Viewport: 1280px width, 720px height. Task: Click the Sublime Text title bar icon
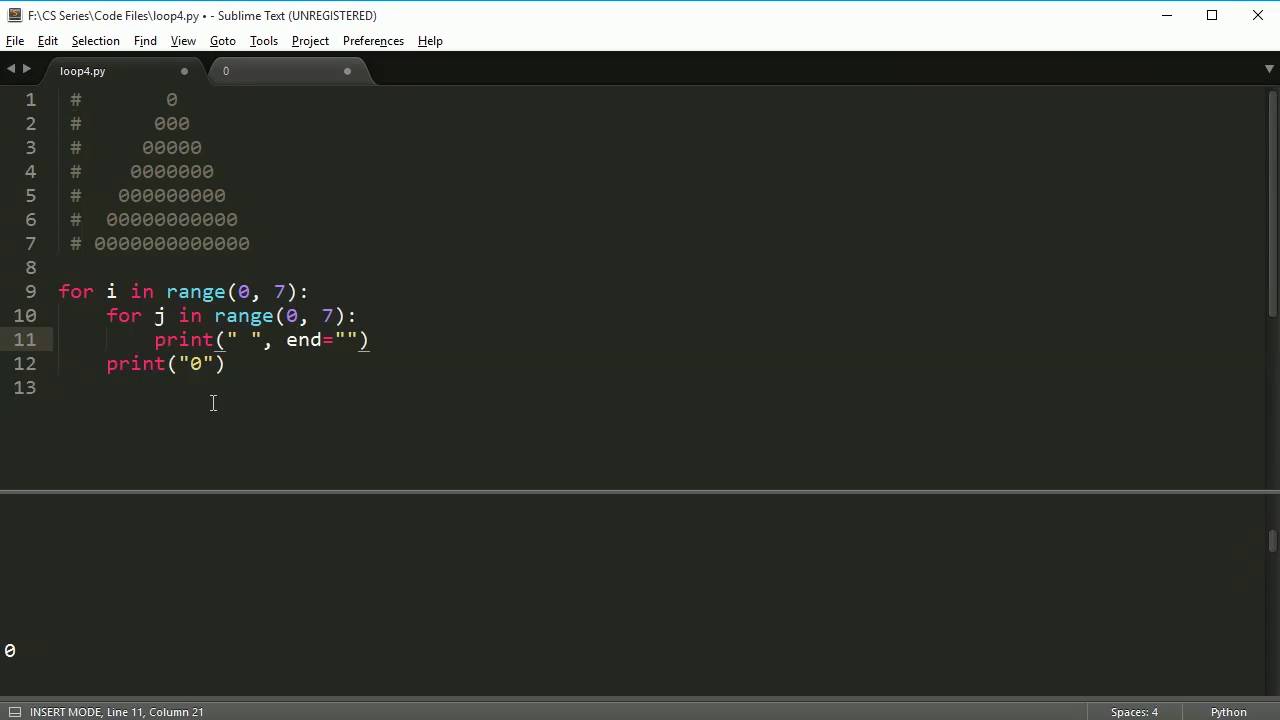tap(14, 15)
